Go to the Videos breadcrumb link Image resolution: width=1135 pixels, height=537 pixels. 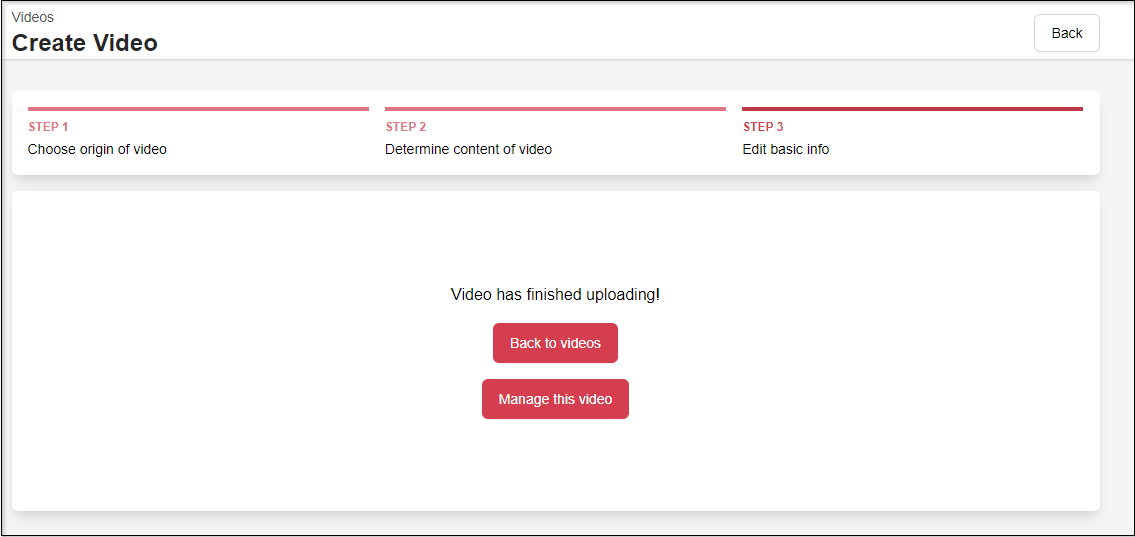click(33, 17)
